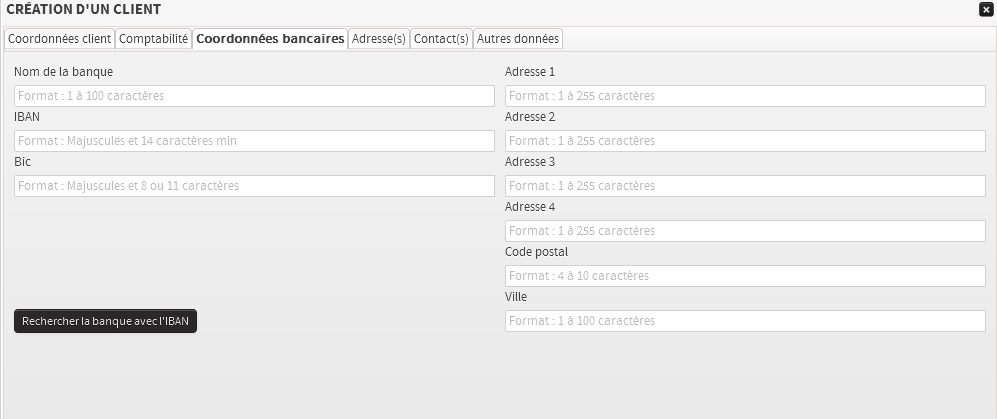Click into the Code postal field
Screen dimensions: 997x419
[745, 276]
